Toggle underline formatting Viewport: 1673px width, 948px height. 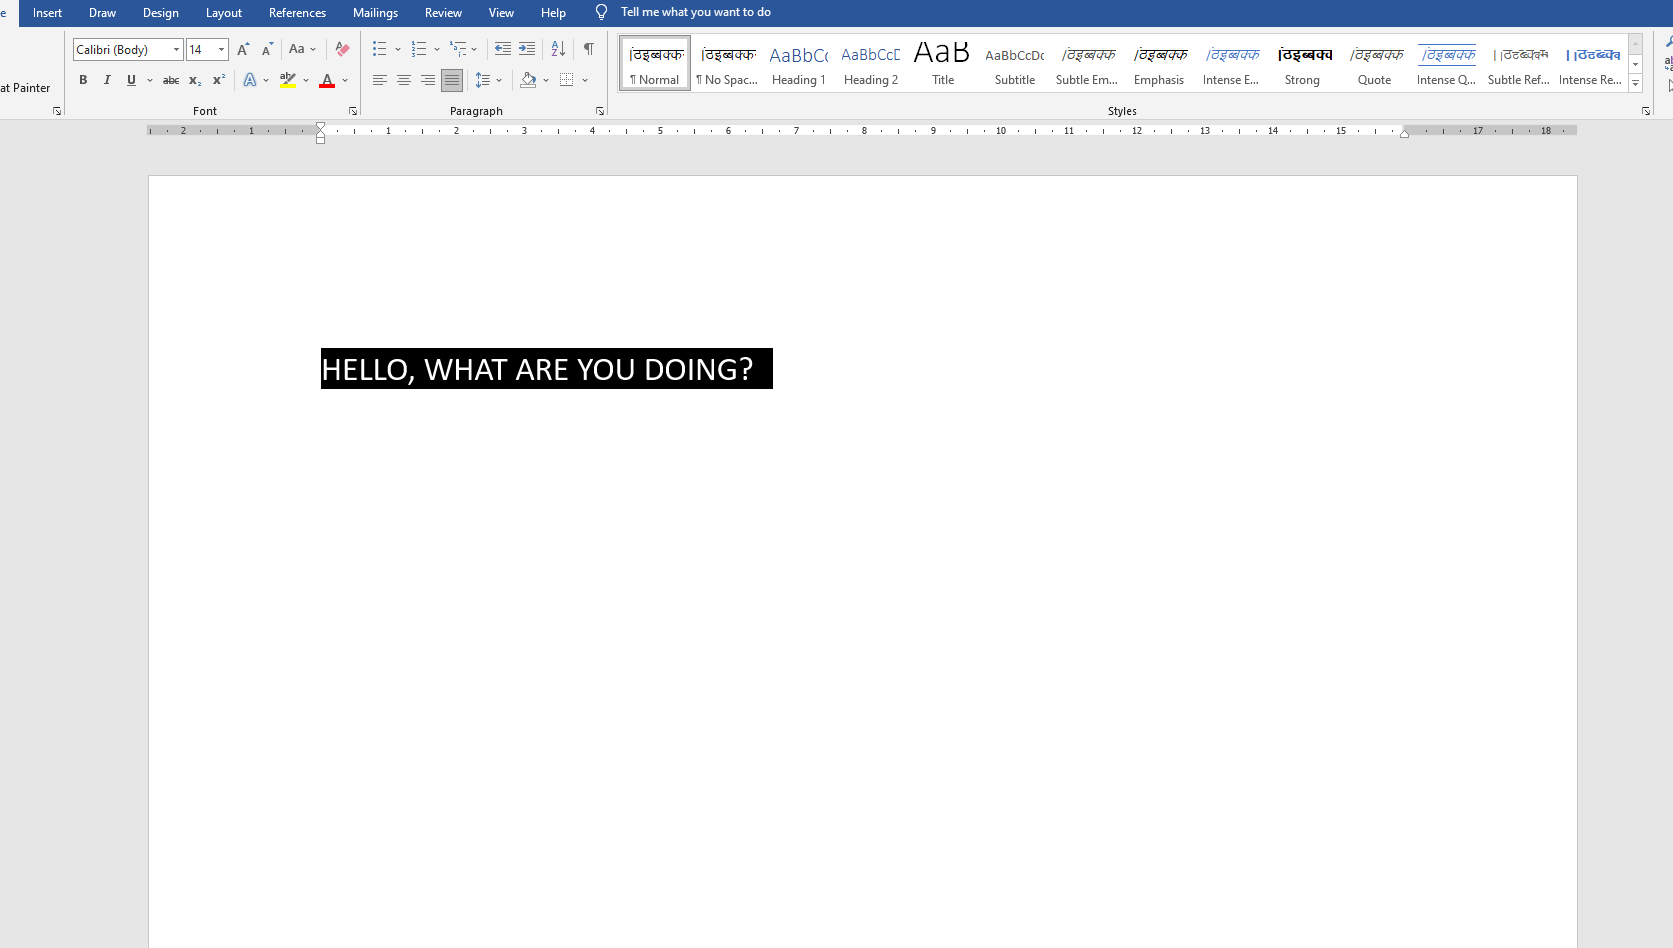coord(131,80)
